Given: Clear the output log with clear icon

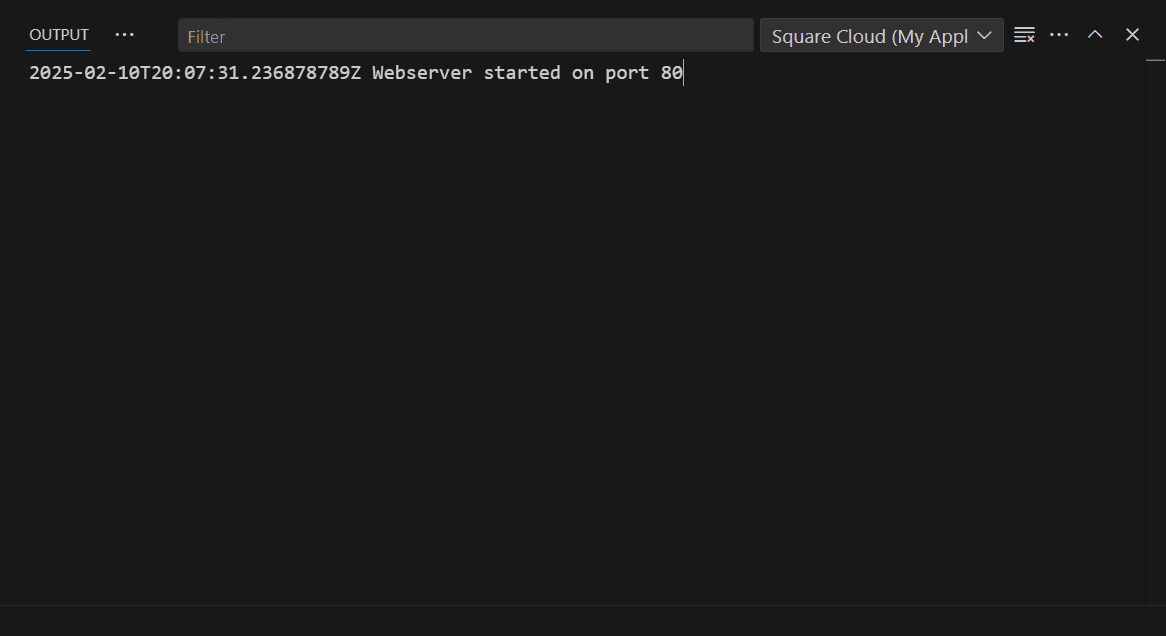Looking at the screenshot, I should click(1024, 35).
